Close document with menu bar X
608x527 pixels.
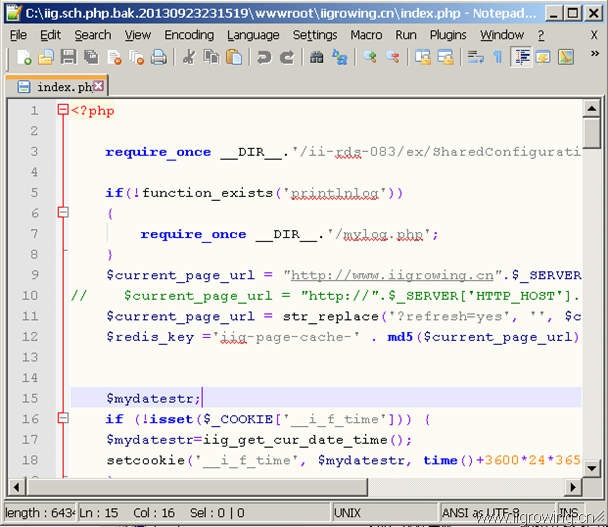click(594, 35)
